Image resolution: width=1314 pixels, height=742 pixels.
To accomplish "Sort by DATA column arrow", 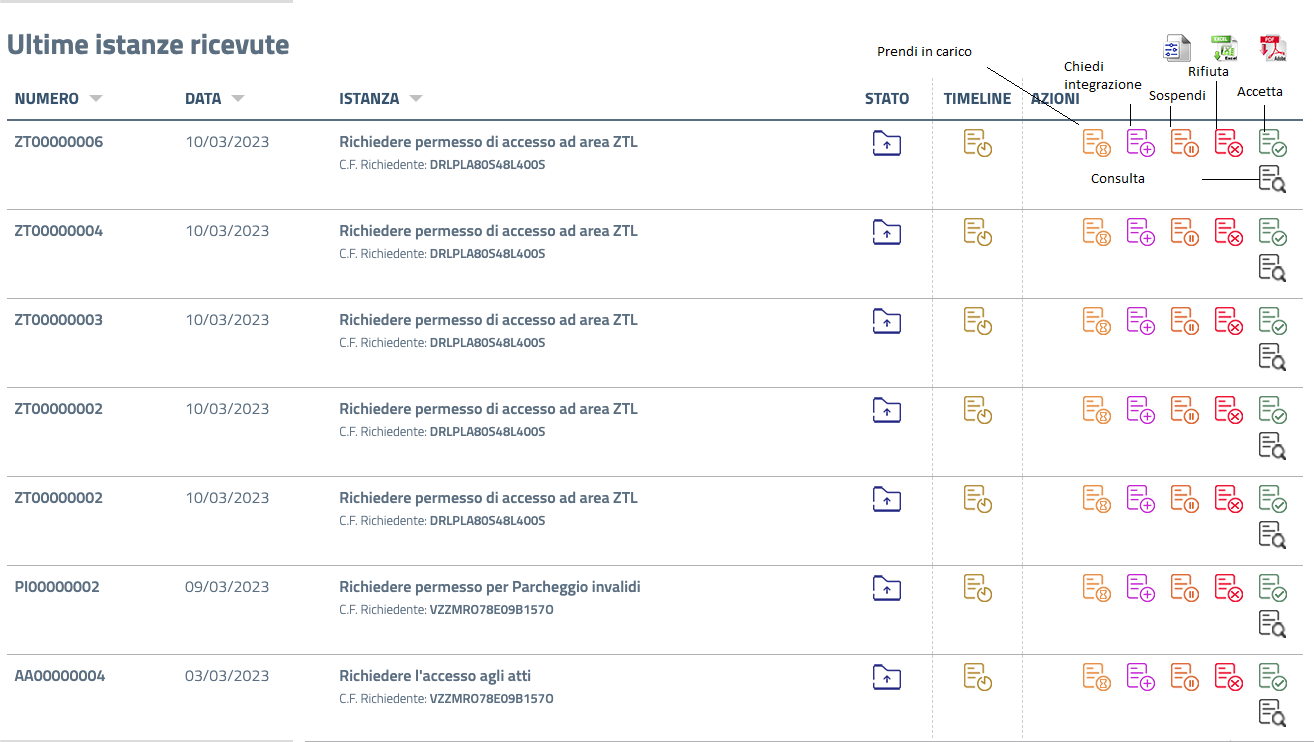I will 238,99.
